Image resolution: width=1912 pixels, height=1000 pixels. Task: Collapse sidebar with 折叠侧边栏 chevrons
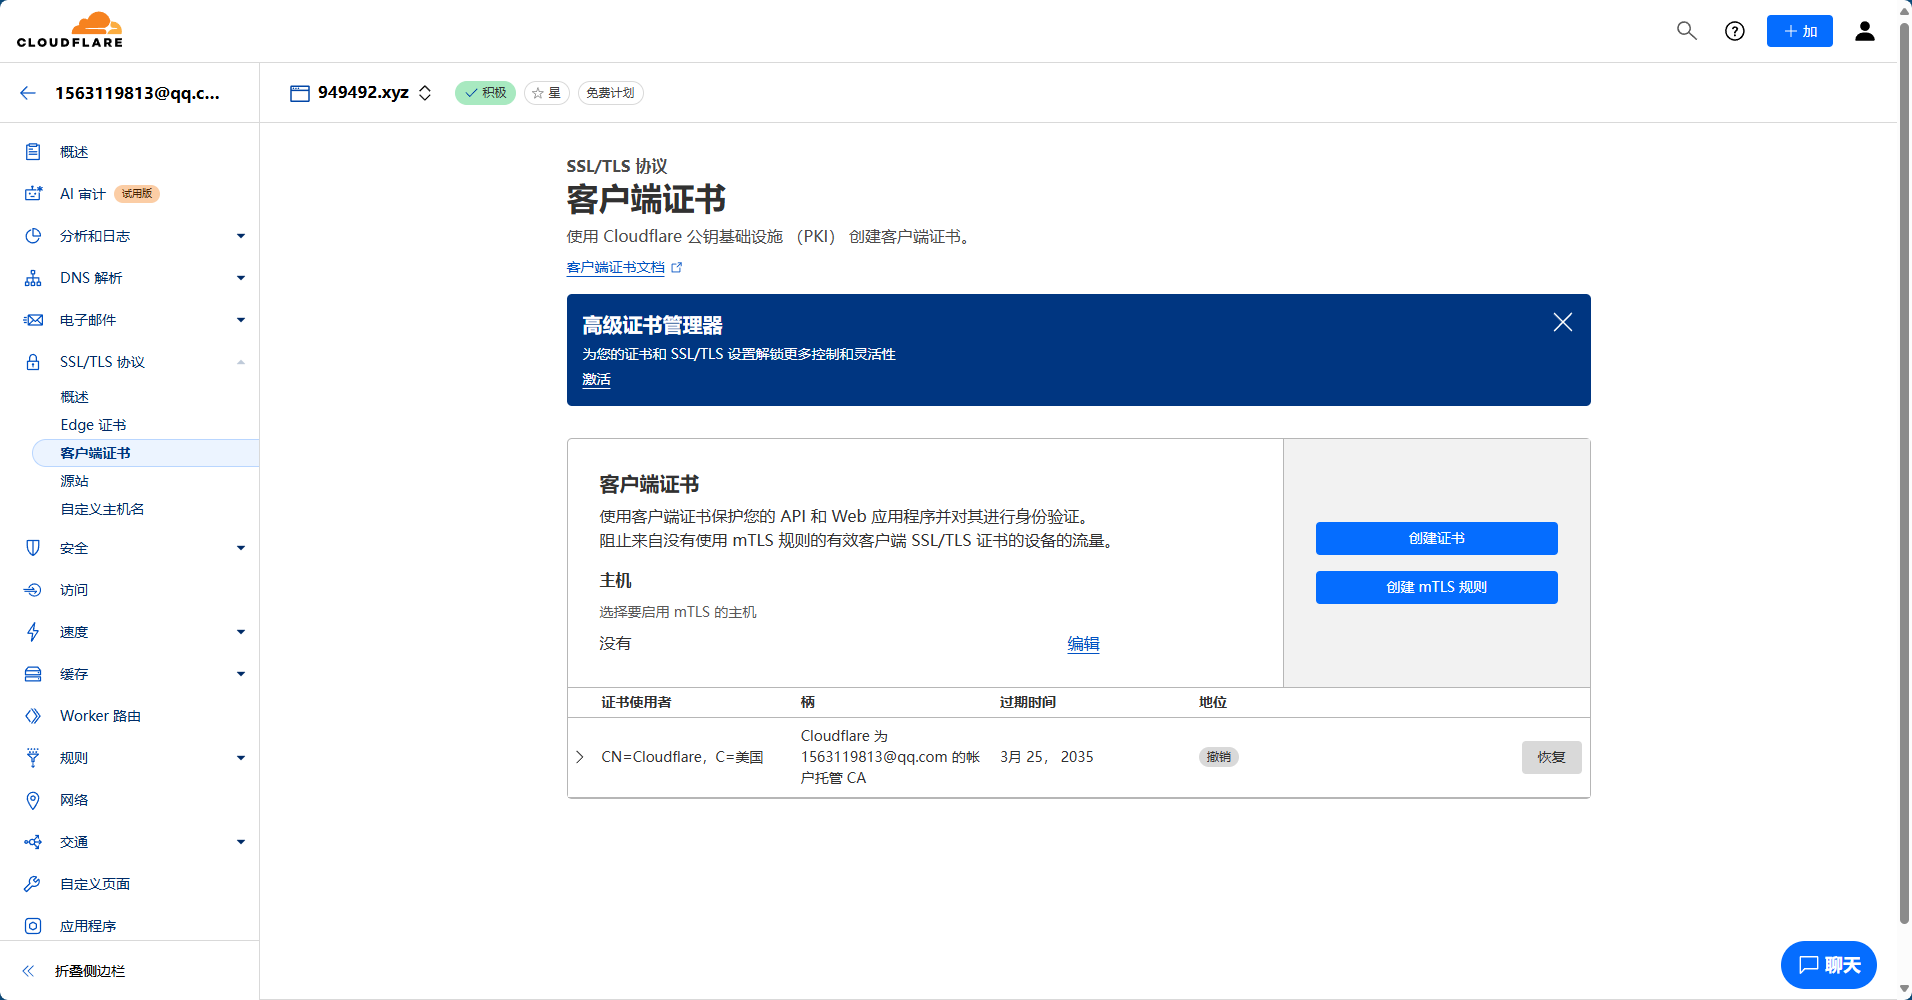(28, 971)
